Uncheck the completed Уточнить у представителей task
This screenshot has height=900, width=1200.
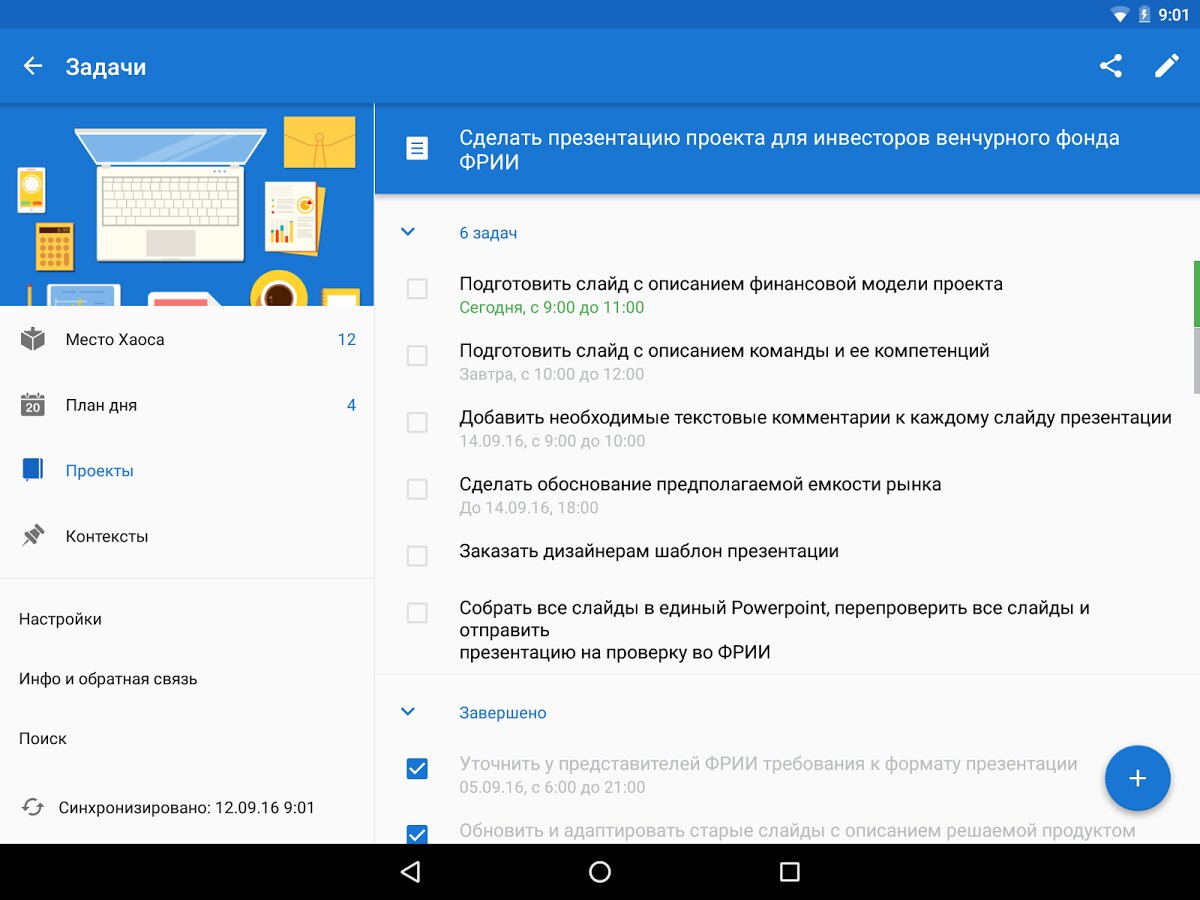417,768
